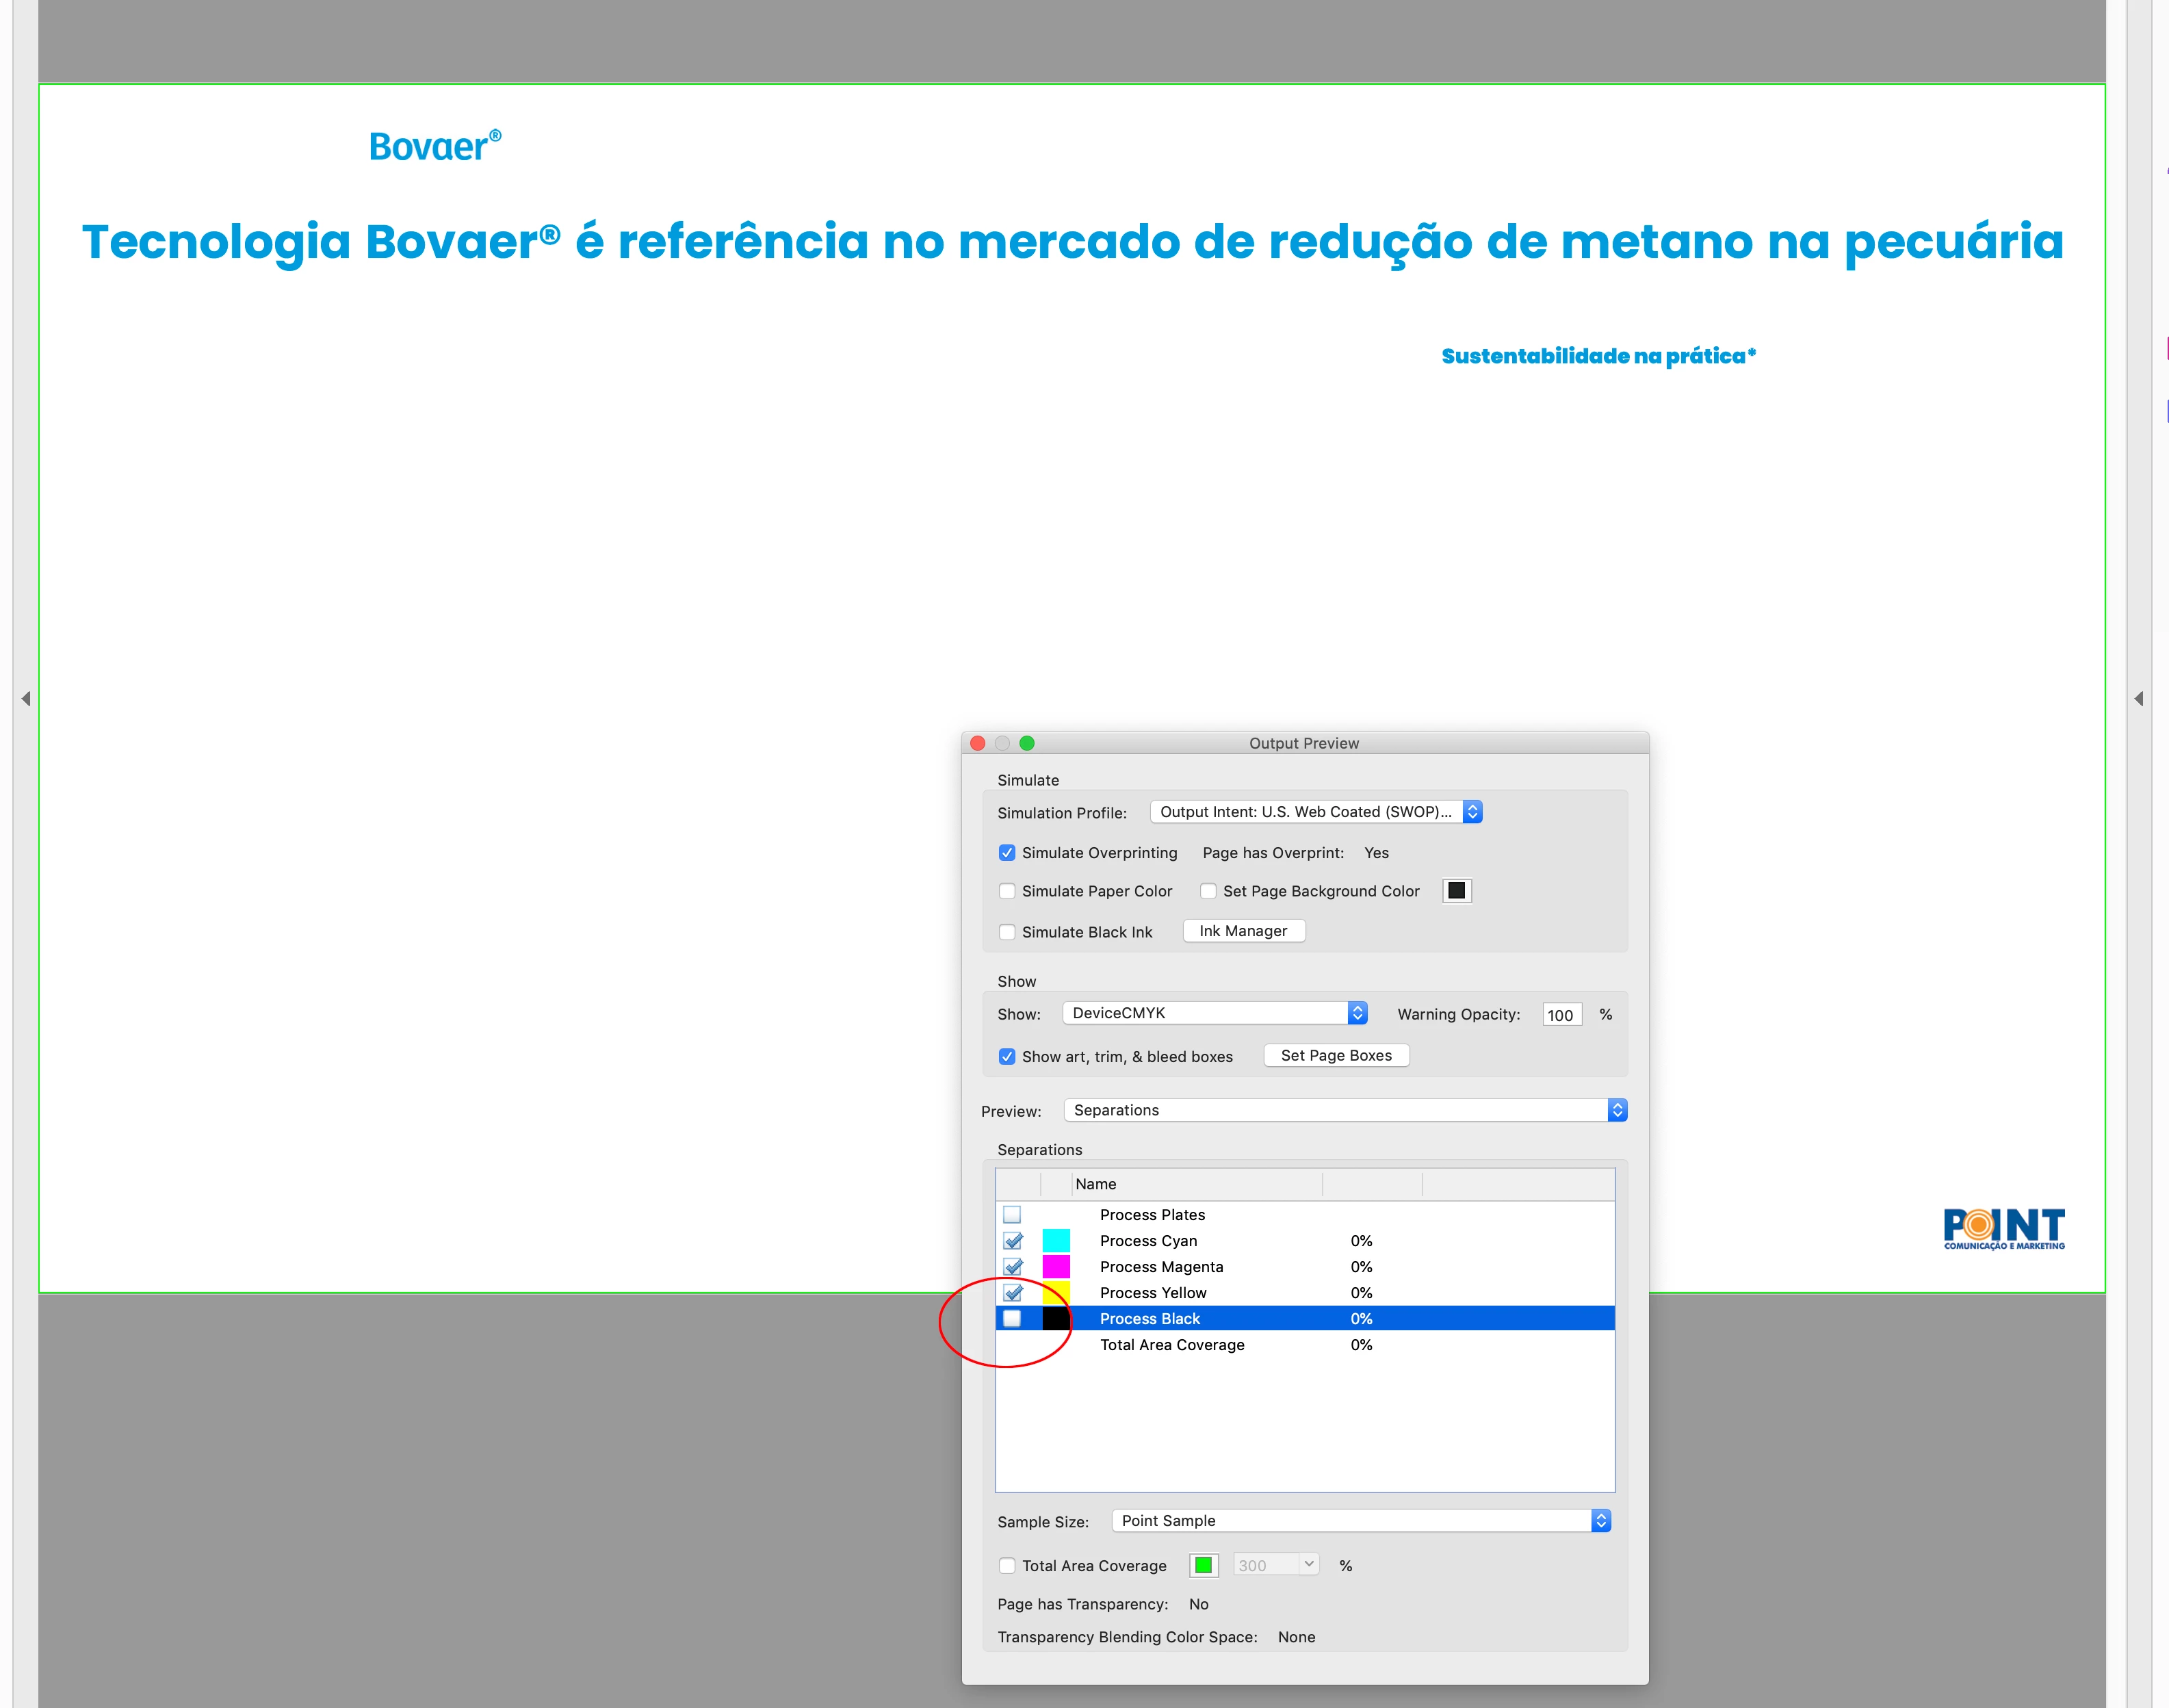
Task: Click the right pane expand arrow
Action: coord(2138,698)
